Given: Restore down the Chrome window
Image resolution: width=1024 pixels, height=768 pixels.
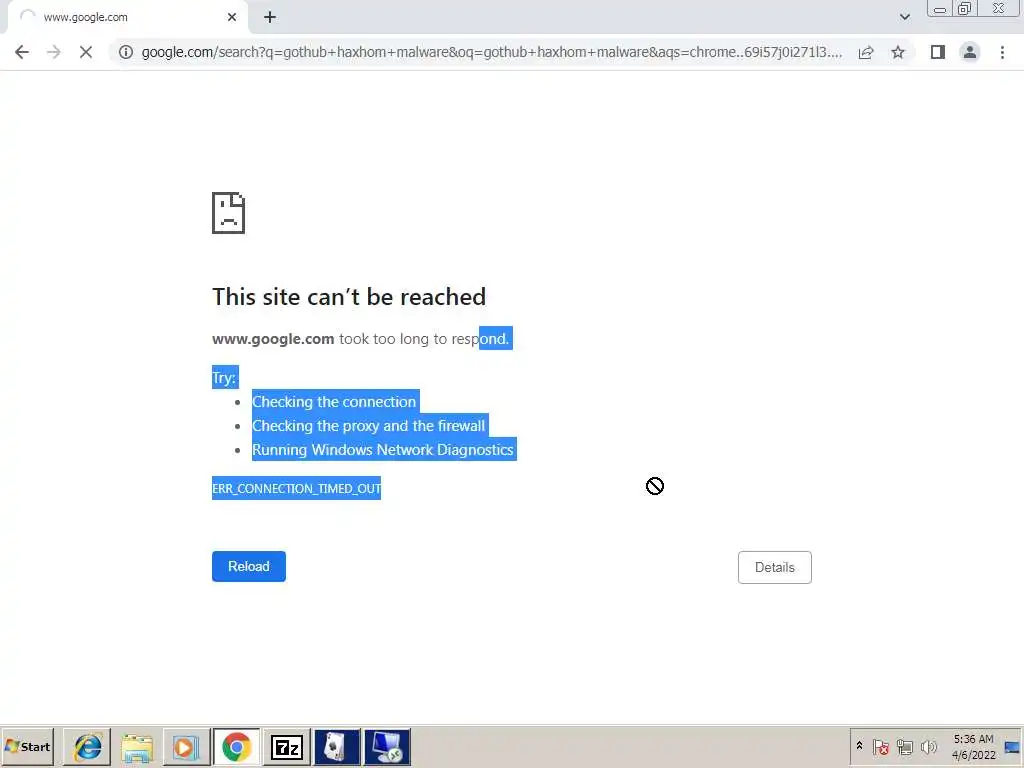Looking at the screenshot, I should 965,9.
